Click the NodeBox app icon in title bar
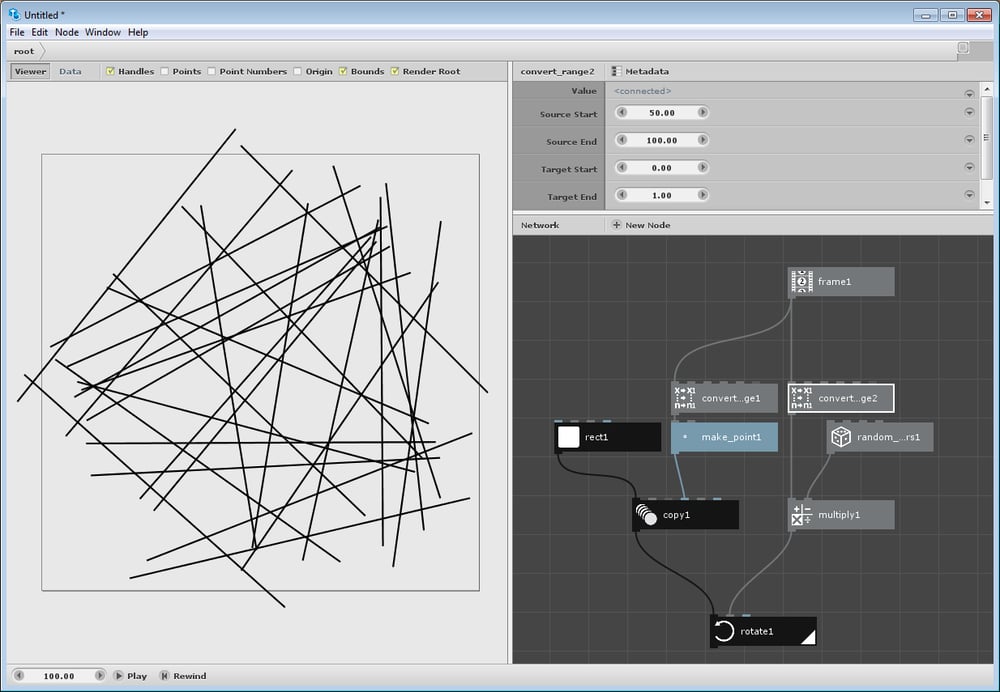 (x=14, y=14)
